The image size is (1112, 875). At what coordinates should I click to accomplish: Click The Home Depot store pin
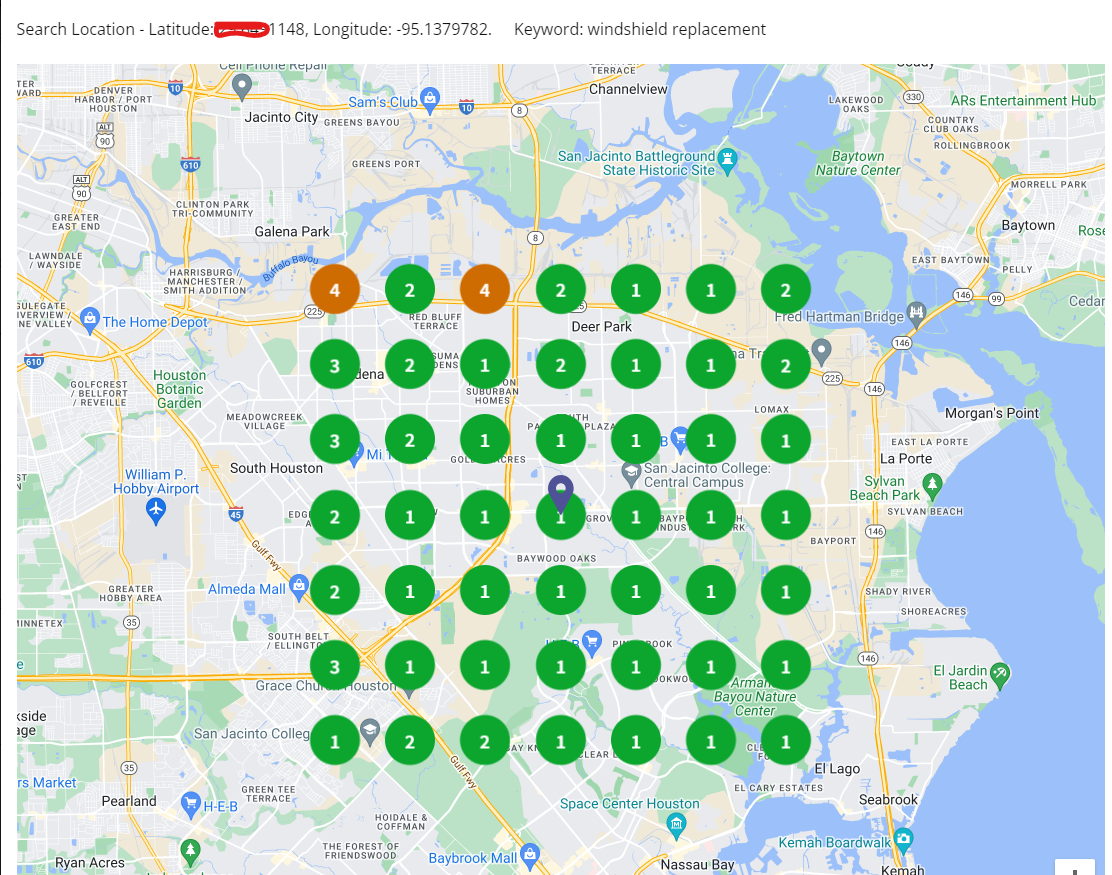click(x=92, y=321)
